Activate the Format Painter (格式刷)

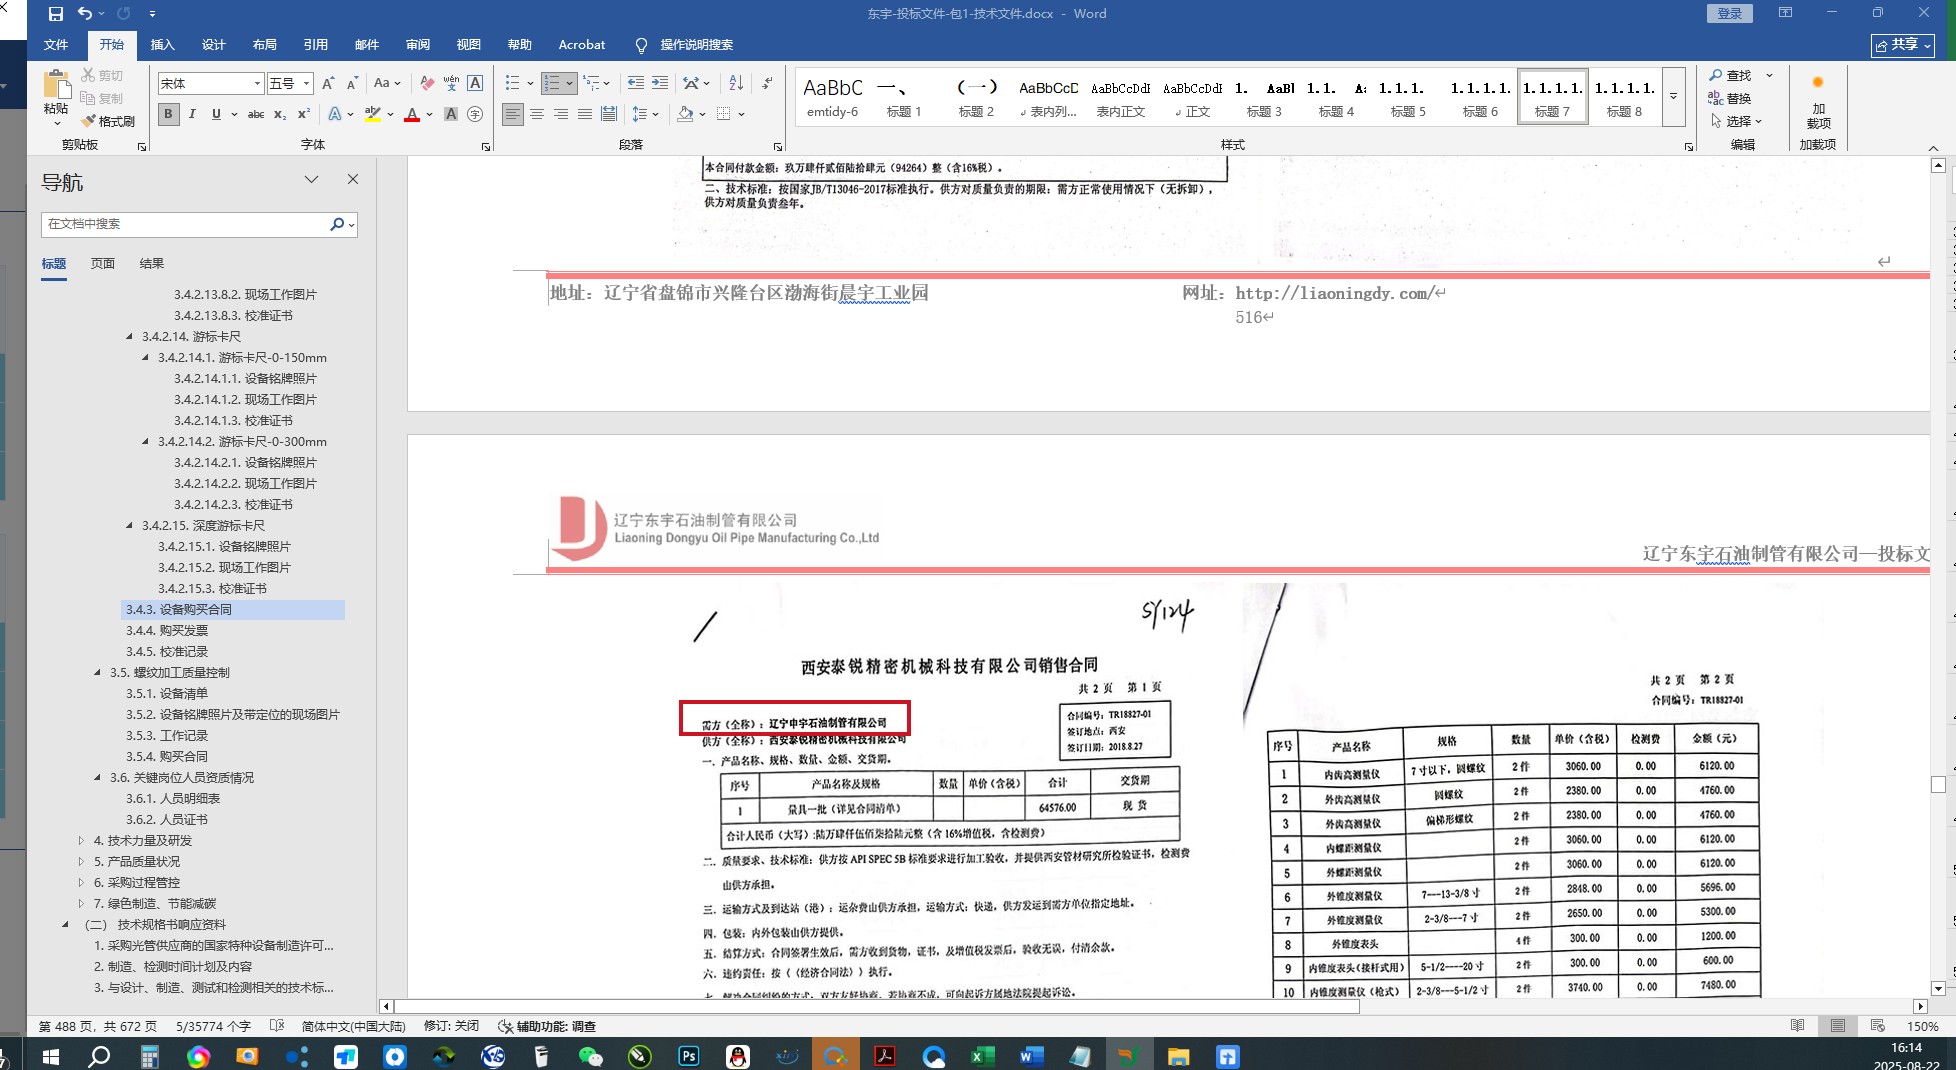tap(108, 121)
